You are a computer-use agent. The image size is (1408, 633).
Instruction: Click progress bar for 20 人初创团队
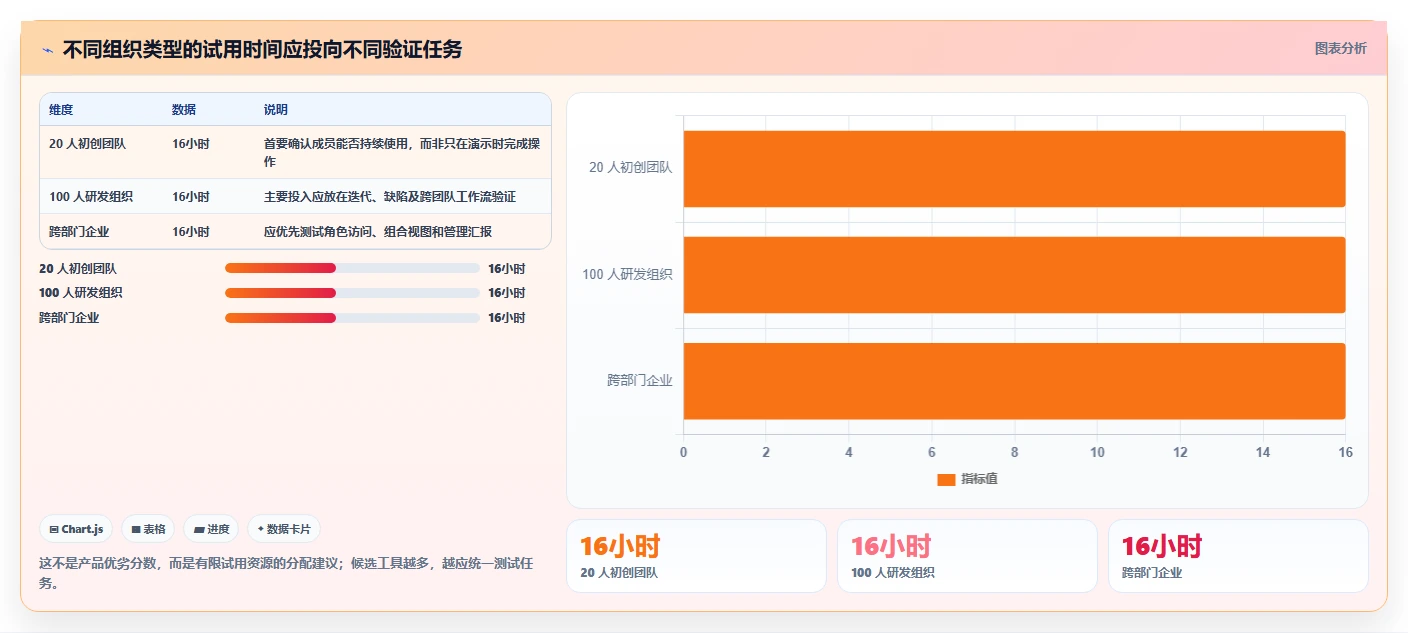[352, 268]
